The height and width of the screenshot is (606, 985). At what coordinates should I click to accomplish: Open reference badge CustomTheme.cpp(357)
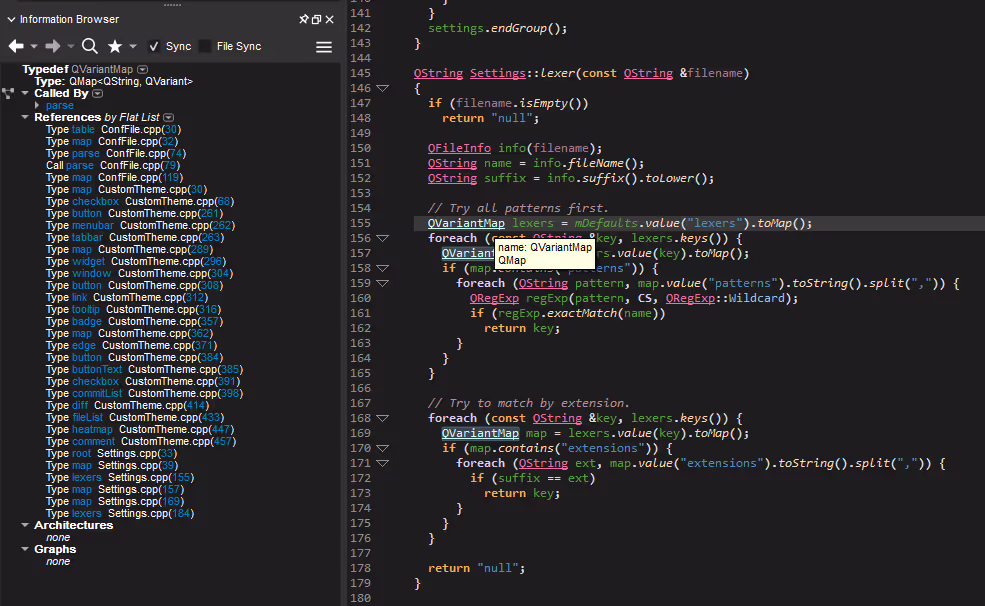134,322
